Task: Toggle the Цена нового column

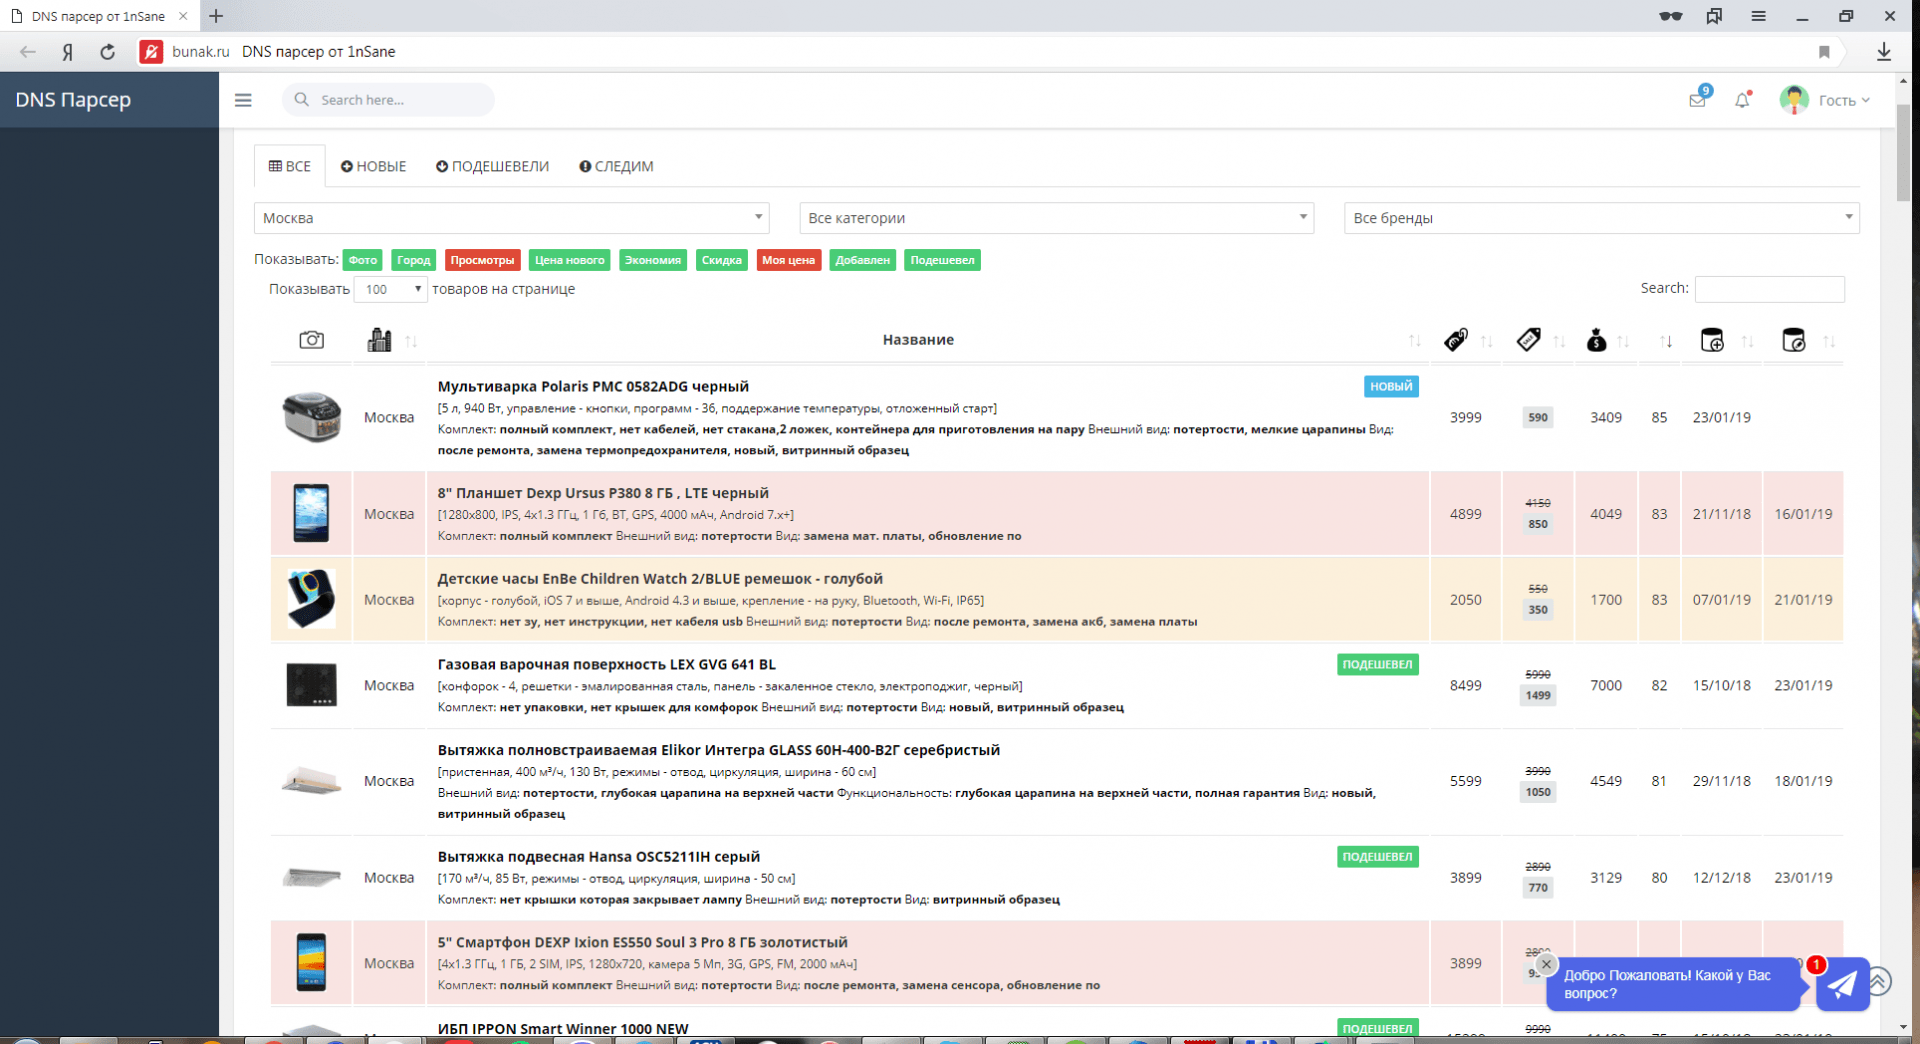Action: click(570, 260)
